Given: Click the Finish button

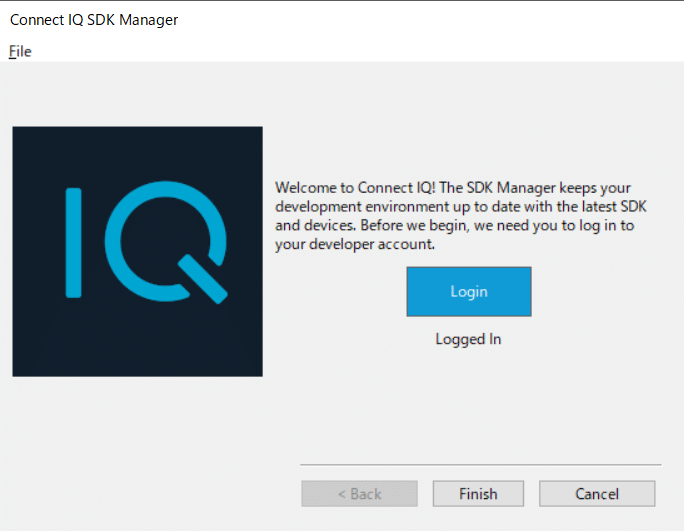Looking at the screenshot, I should coord(478,494).
